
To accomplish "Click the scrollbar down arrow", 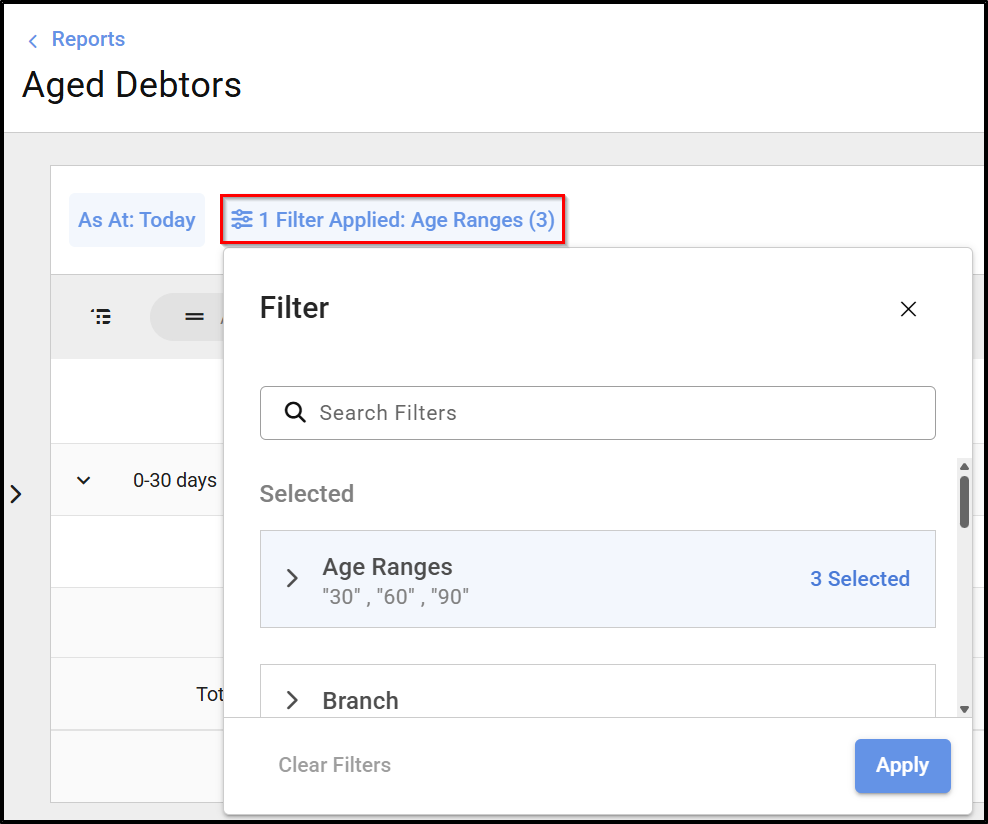I will point(964,709).
